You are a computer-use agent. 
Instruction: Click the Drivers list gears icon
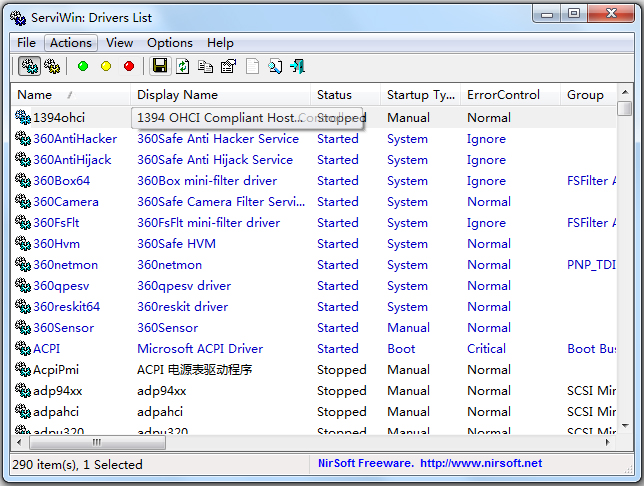tap(29, 66)
